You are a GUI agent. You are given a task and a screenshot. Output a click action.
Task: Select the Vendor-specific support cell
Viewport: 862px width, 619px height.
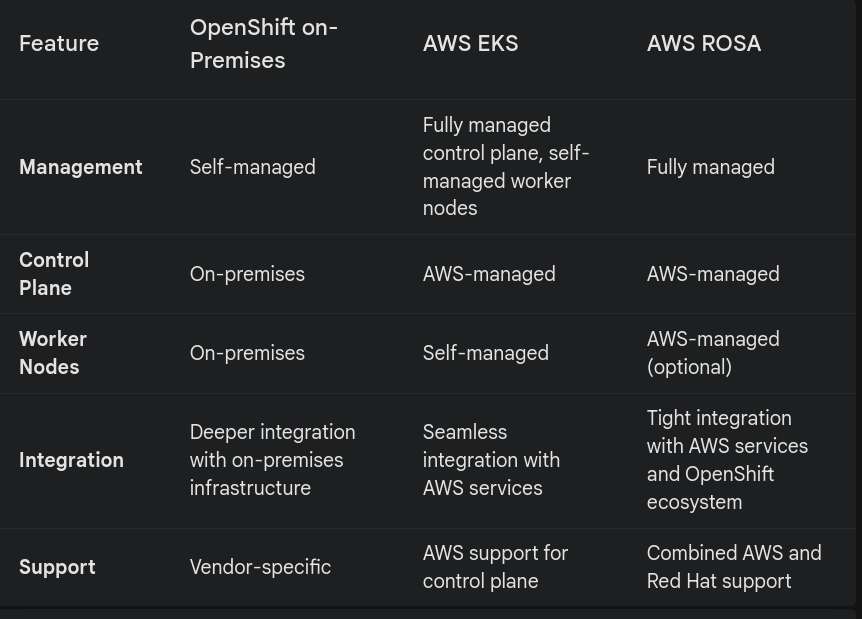click(x=260, y=567)
